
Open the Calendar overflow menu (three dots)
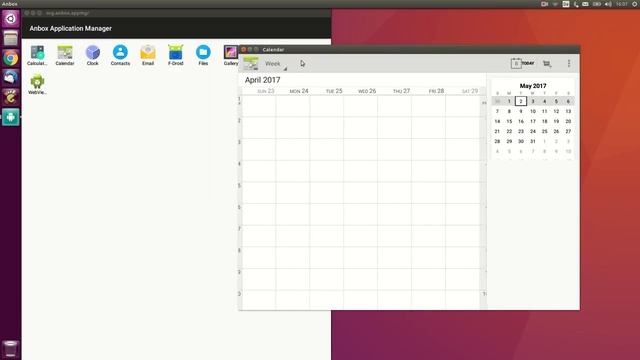[569, 63]
